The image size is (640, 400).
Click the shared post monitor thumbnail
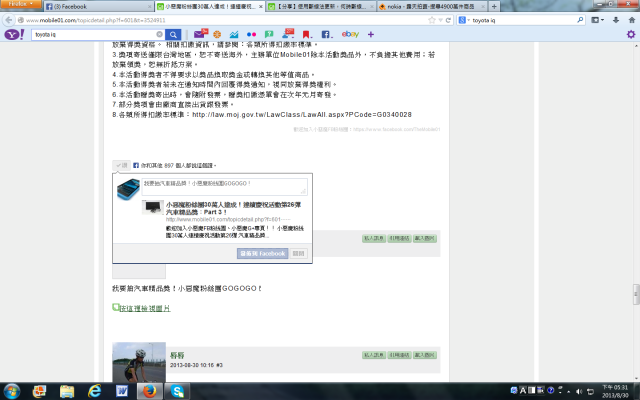[x=153, y=207]
